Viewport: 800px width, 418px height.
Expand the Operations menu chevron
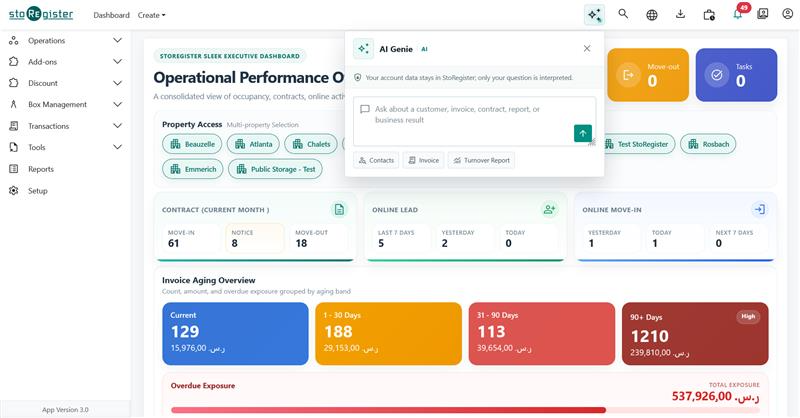click(117, 40)
